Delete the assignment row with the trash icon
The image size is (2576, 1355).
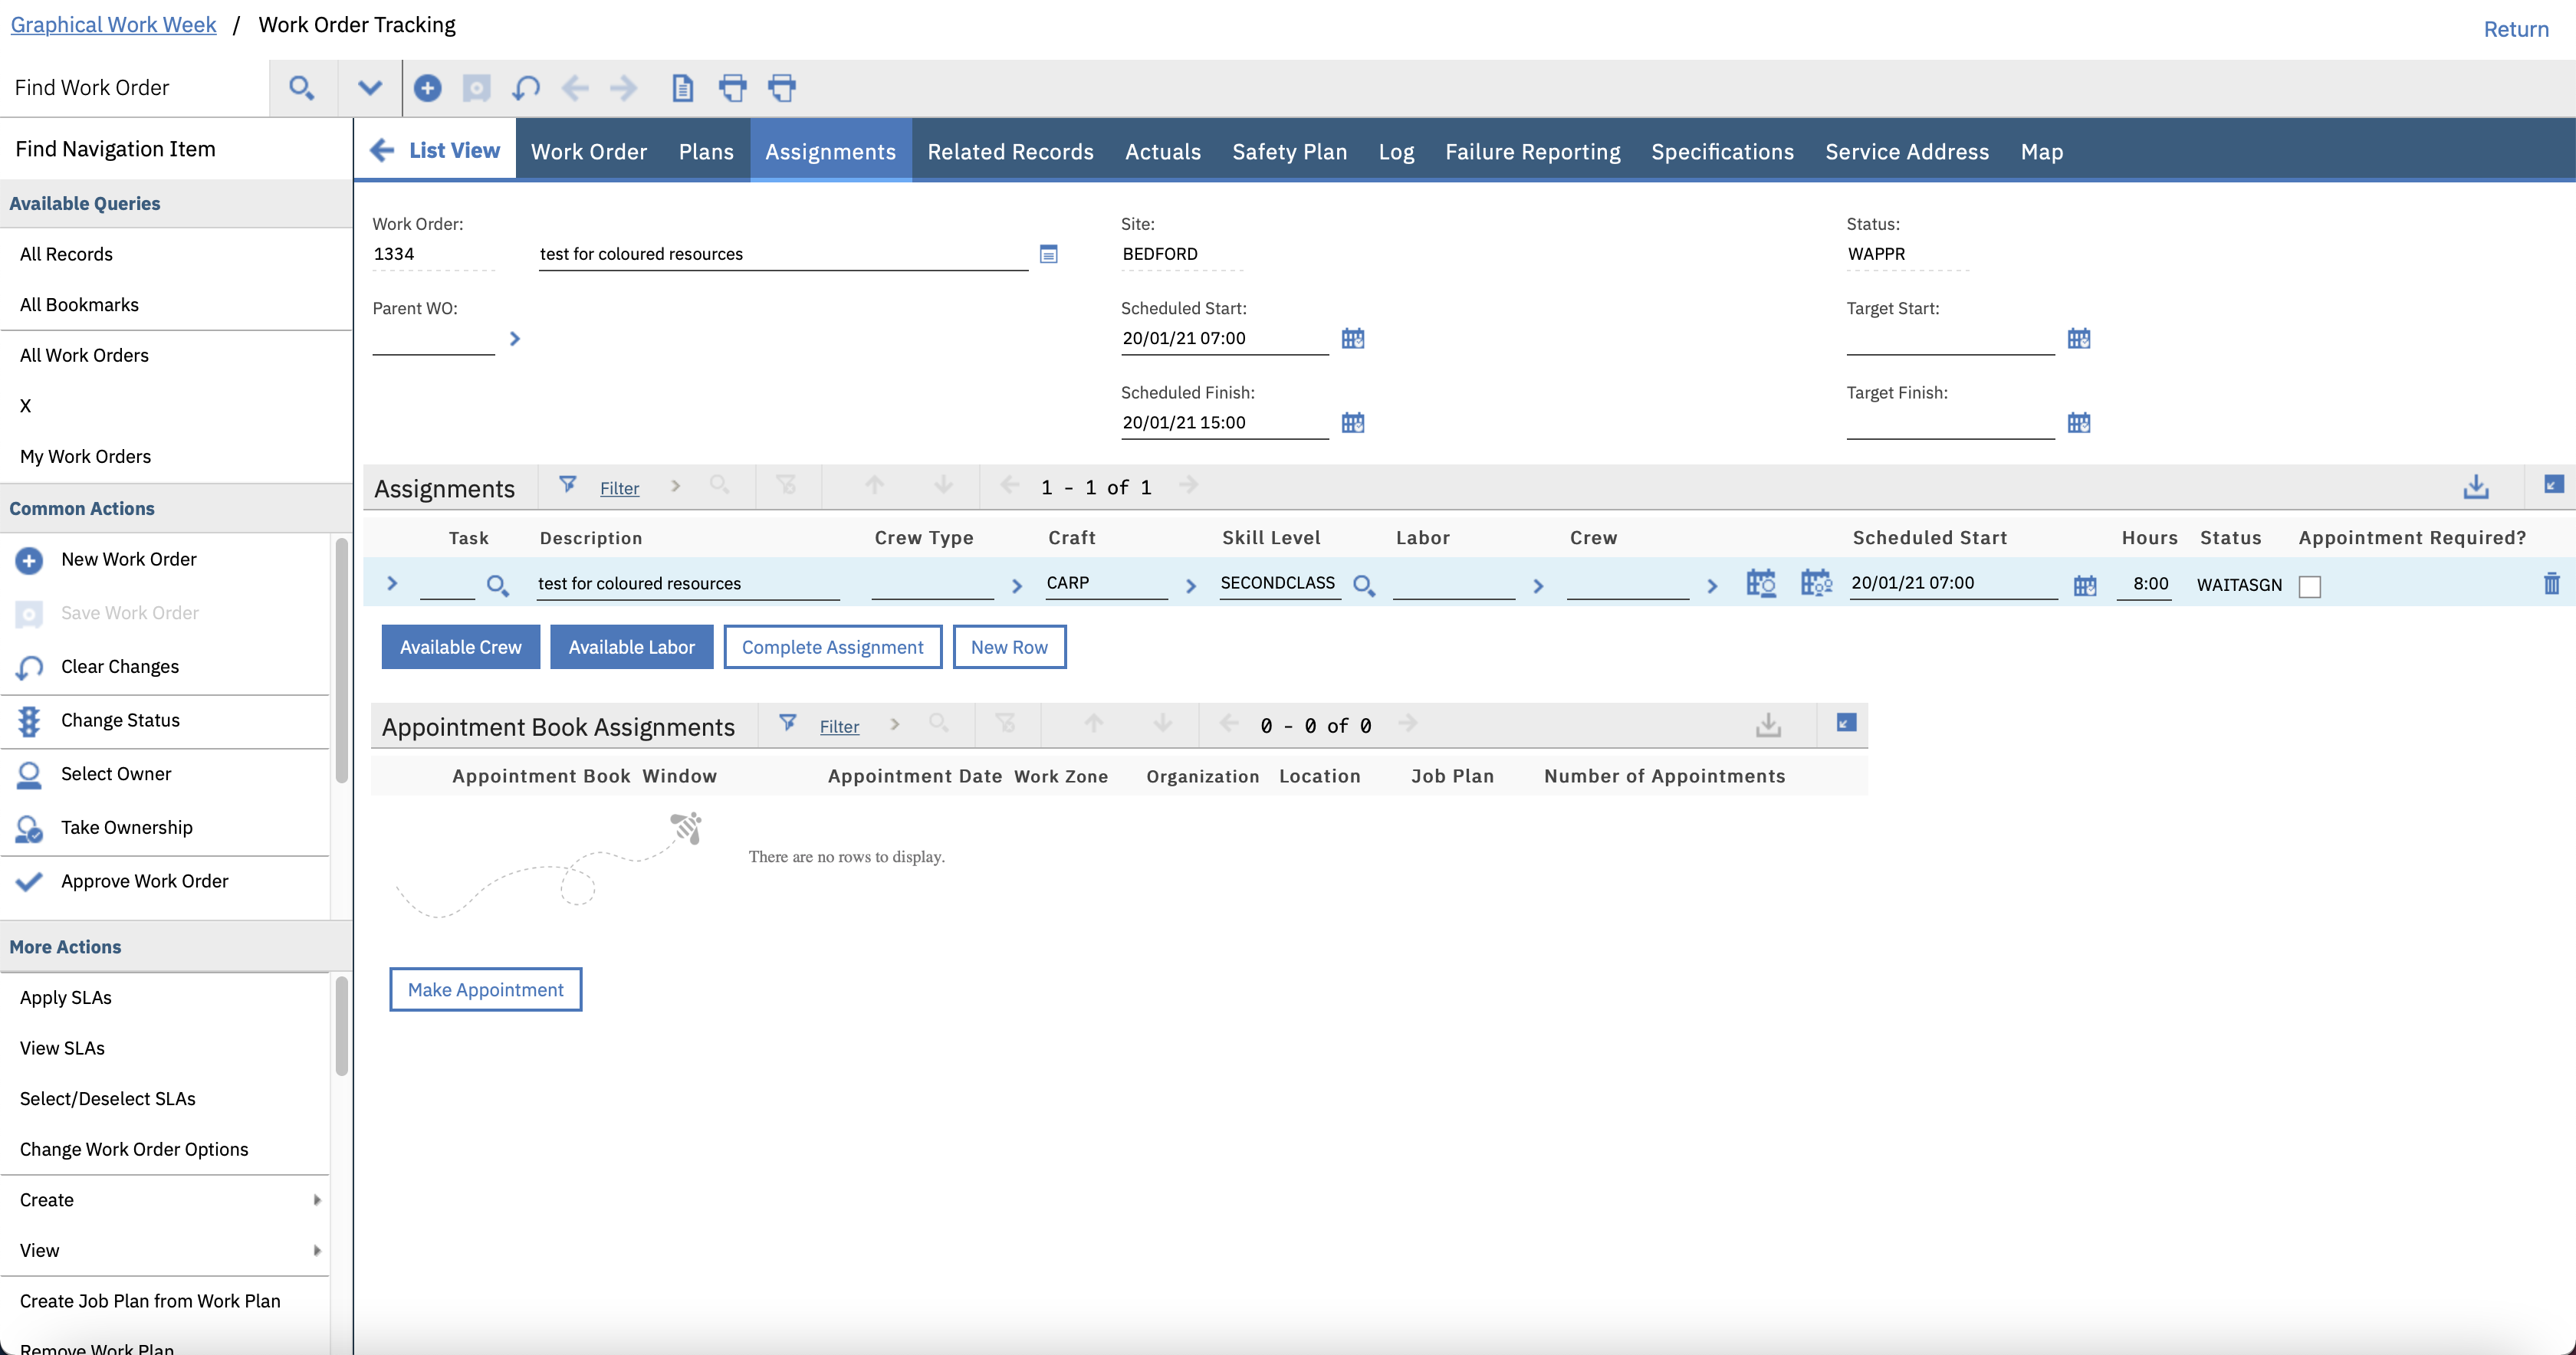[2551, 584]
